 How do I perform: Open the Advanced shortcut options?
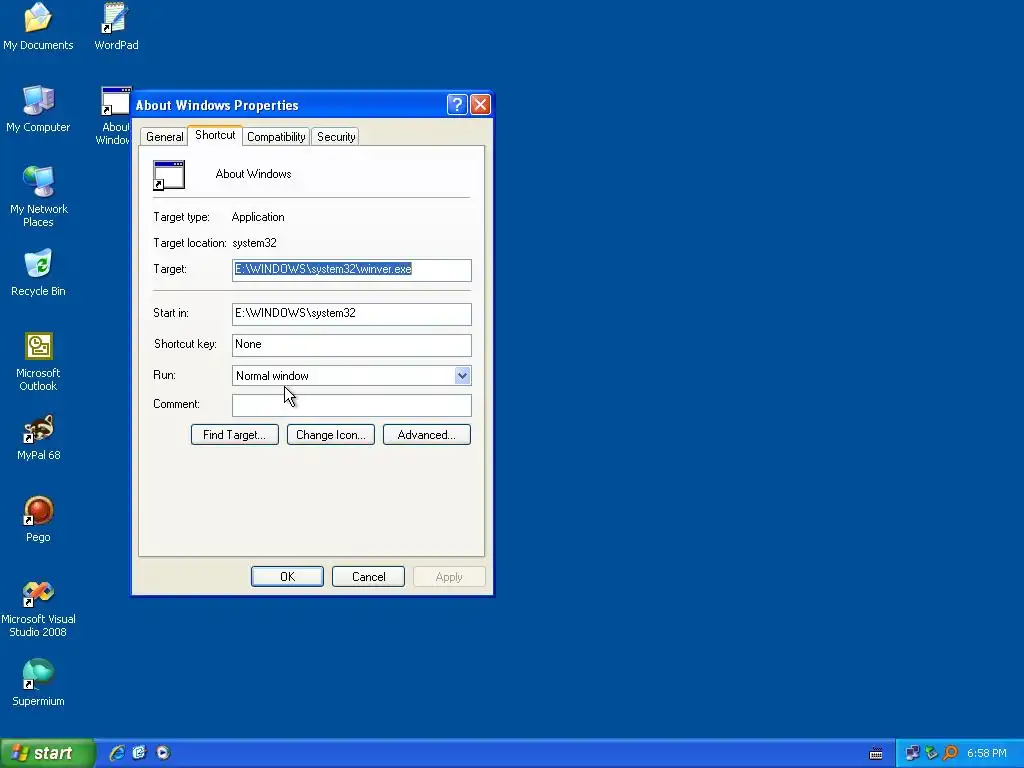point(426,435)
